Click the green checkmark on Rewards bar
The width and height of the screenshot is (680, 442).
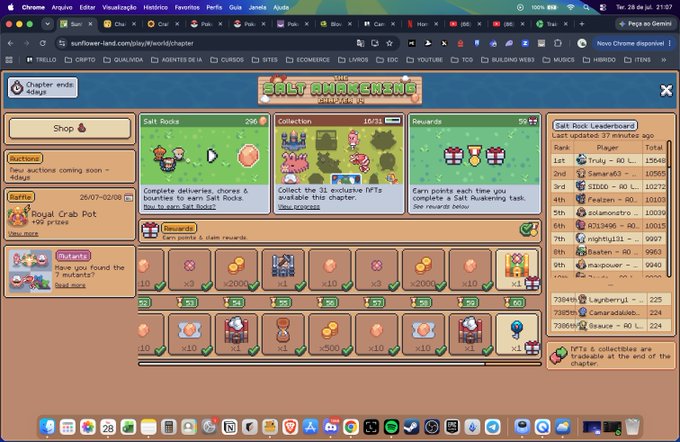529,229
